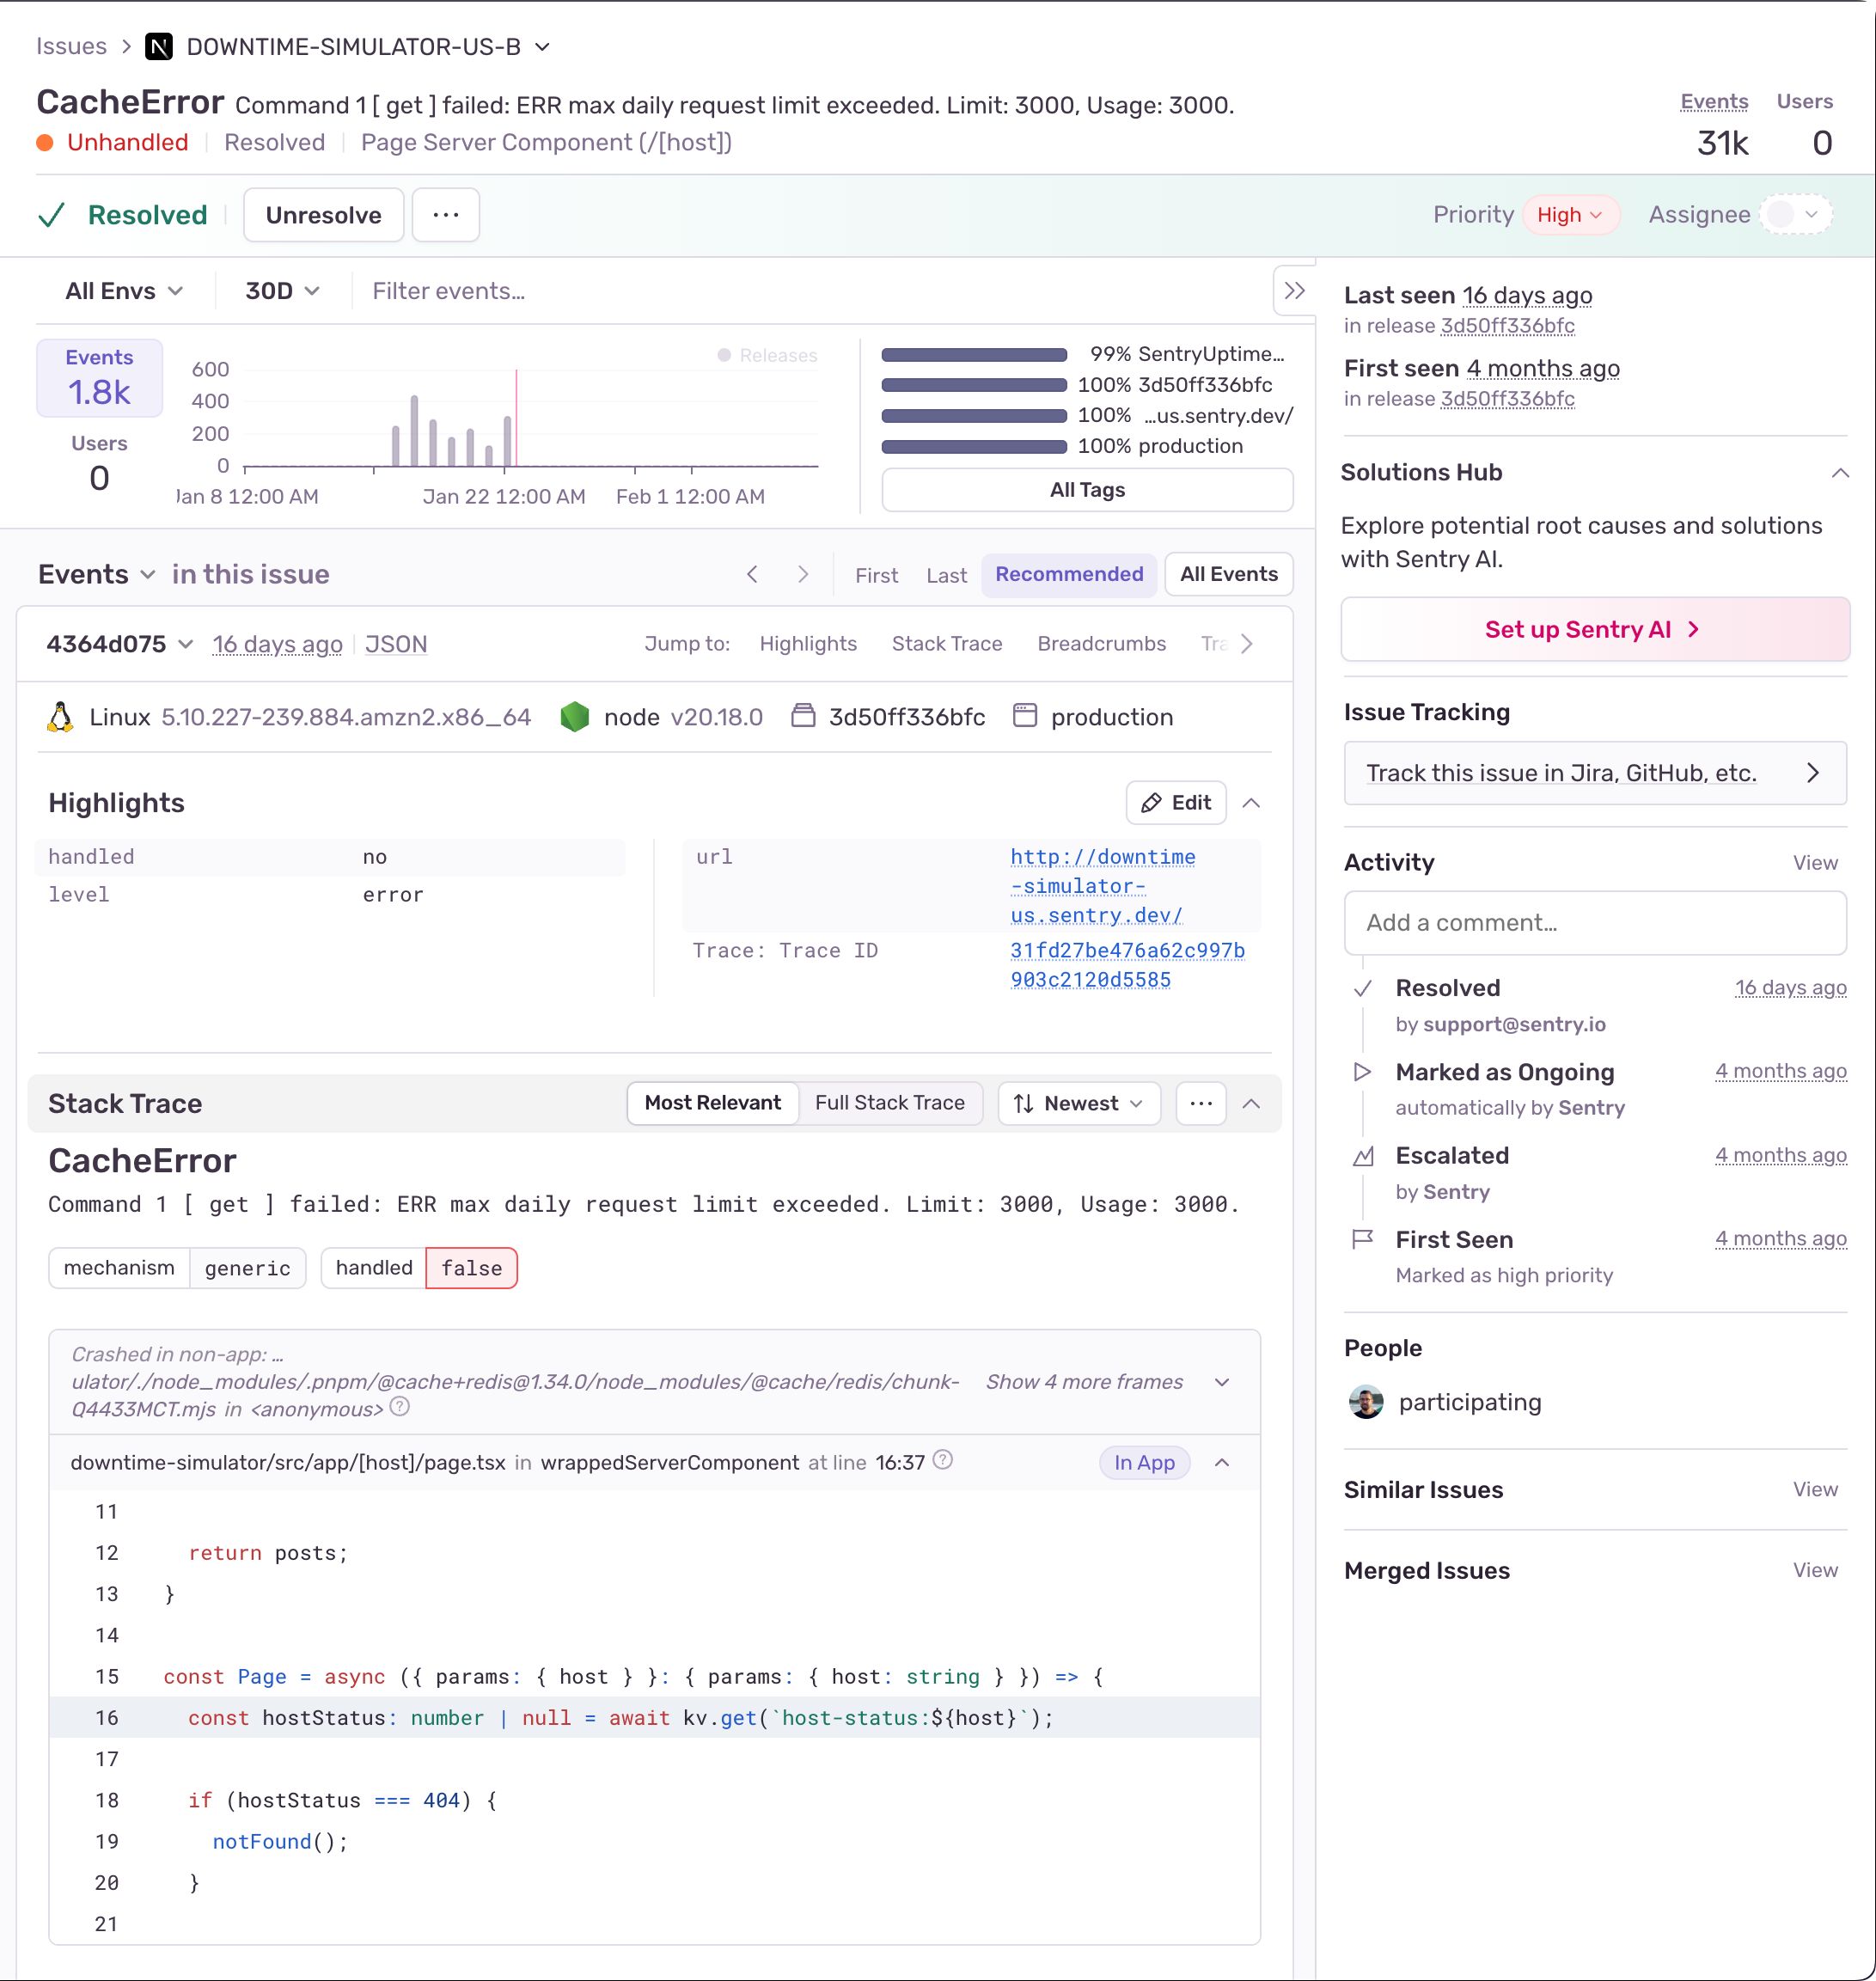Open the issue more-actions ellipsis menu

click(x=445, y=215)
